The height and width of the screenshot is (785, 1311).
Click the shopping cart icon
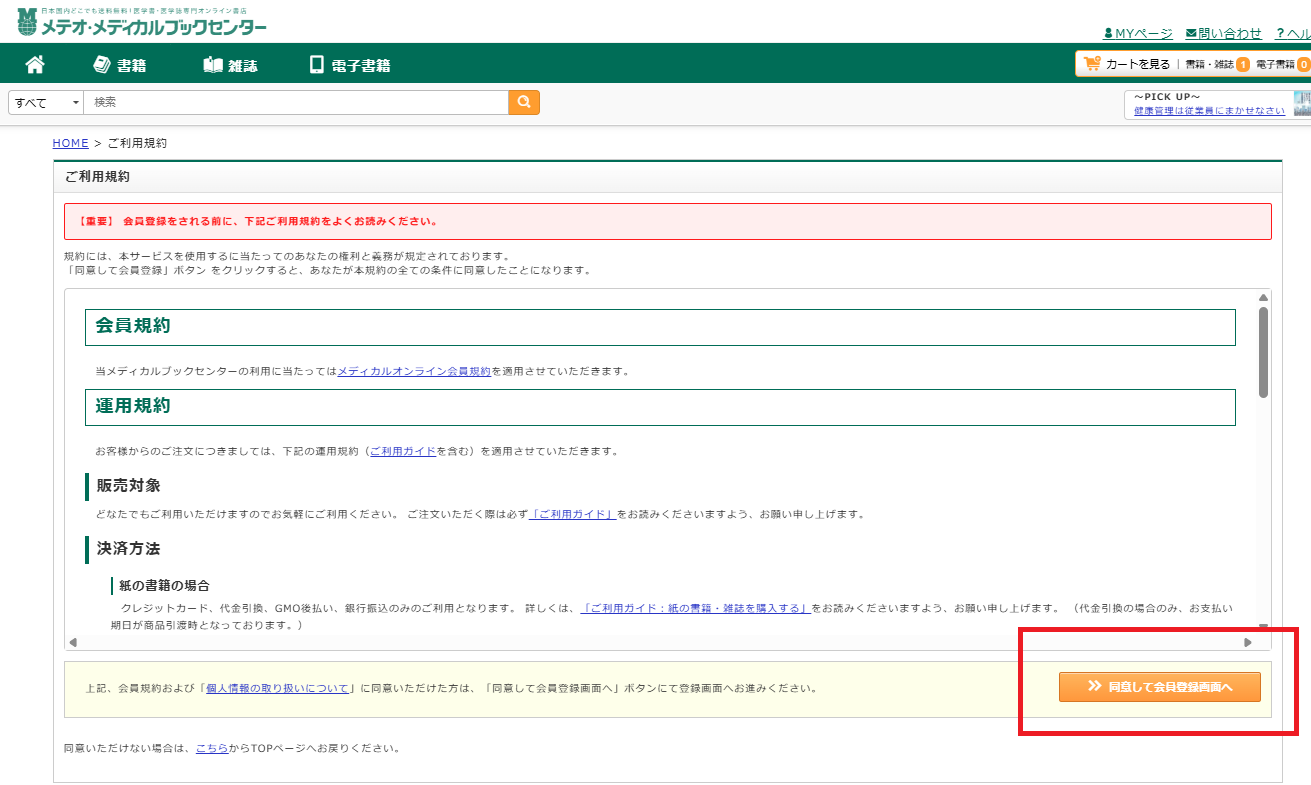(x=1092, y=64)
